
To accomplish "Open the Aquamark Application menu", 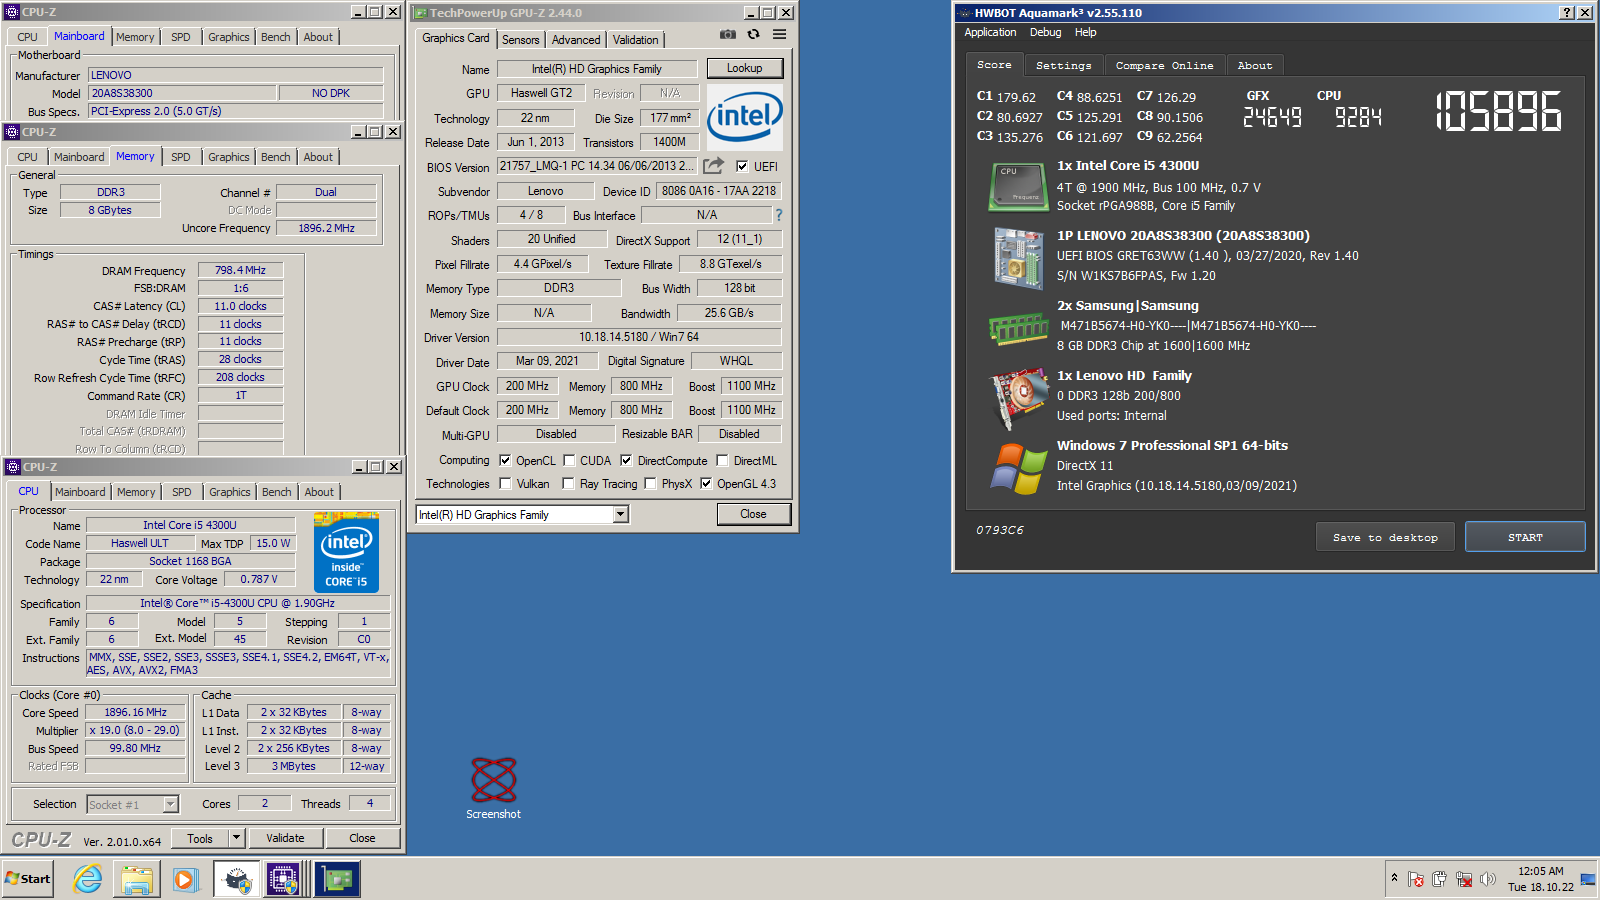I will tap(990, 32).
